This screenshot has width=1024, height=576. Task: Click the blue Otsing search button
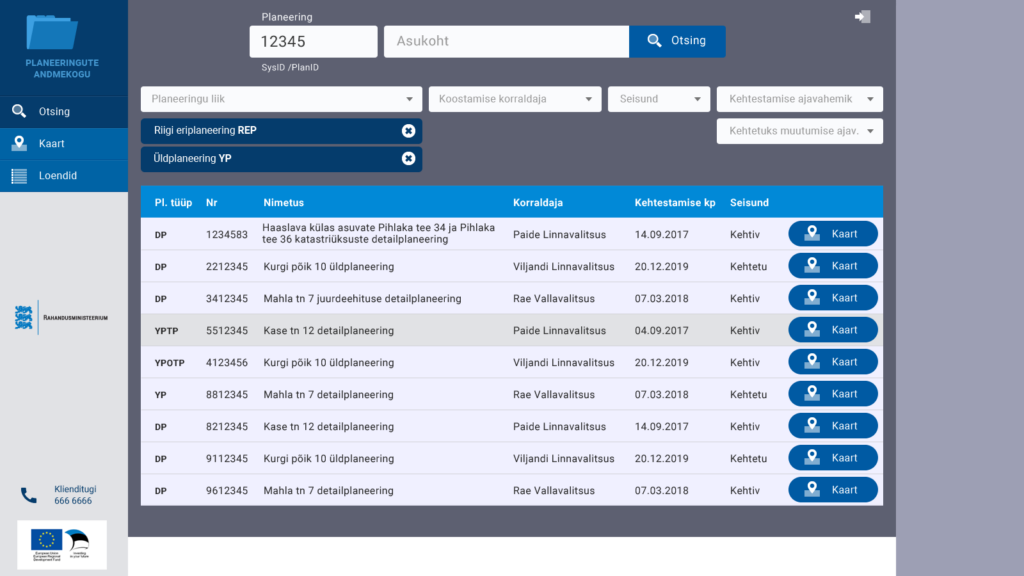point(677,41)
